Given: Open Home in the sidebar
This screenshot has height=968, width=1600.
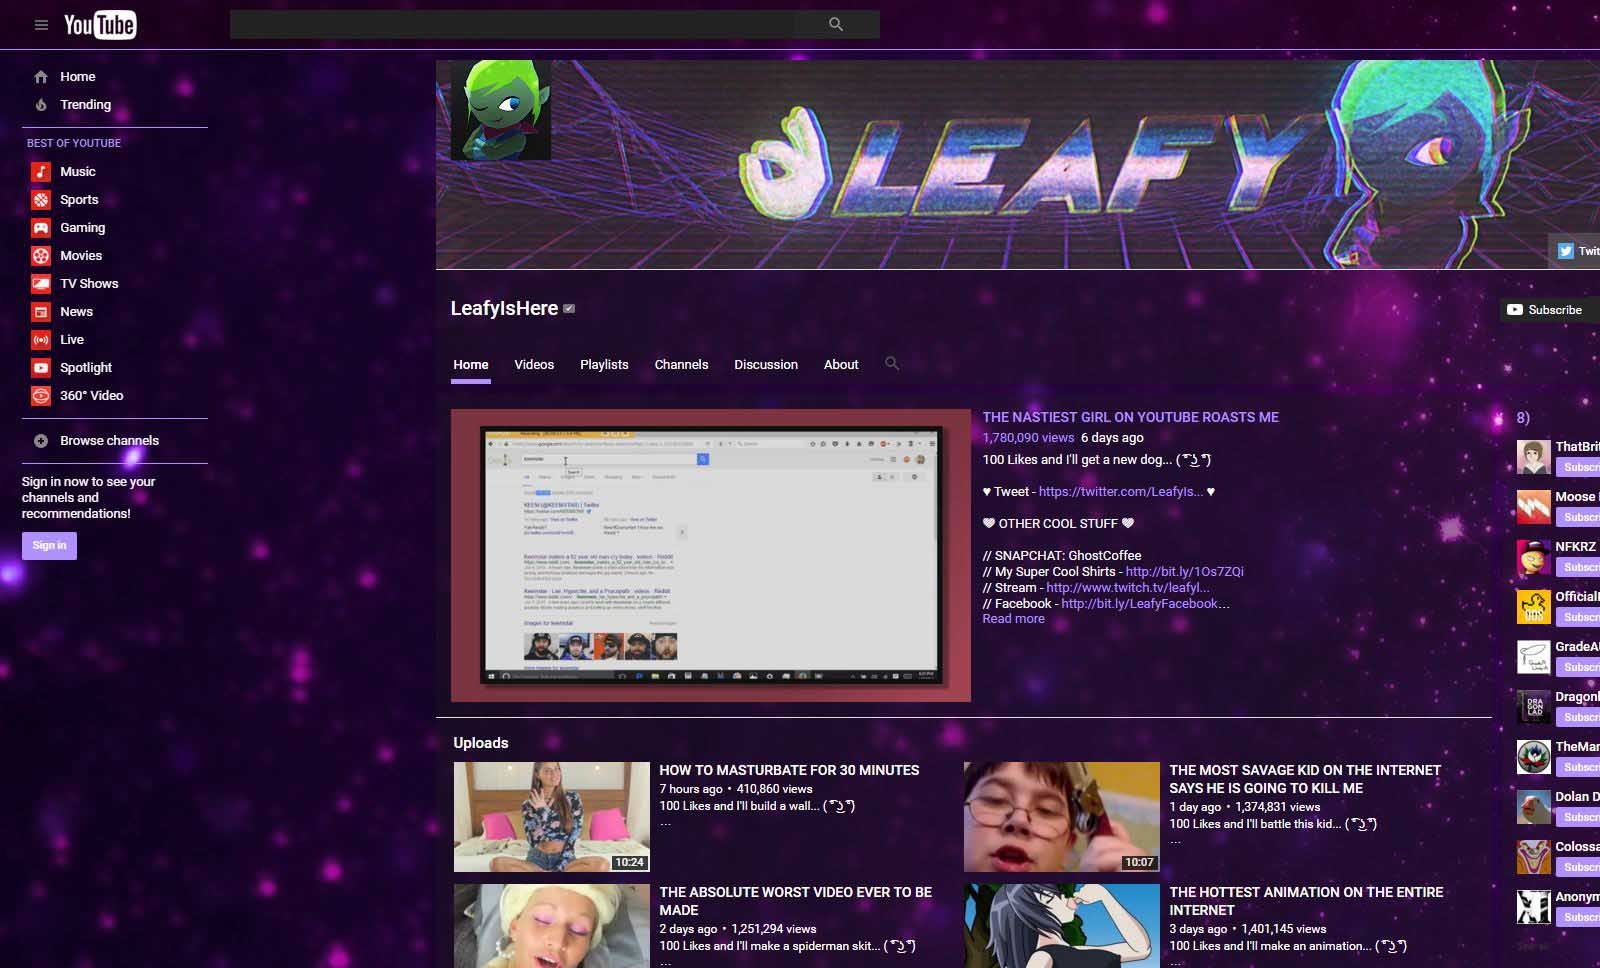Looking at the screenshot, I should pyautogui.click(x=78, y=77).
